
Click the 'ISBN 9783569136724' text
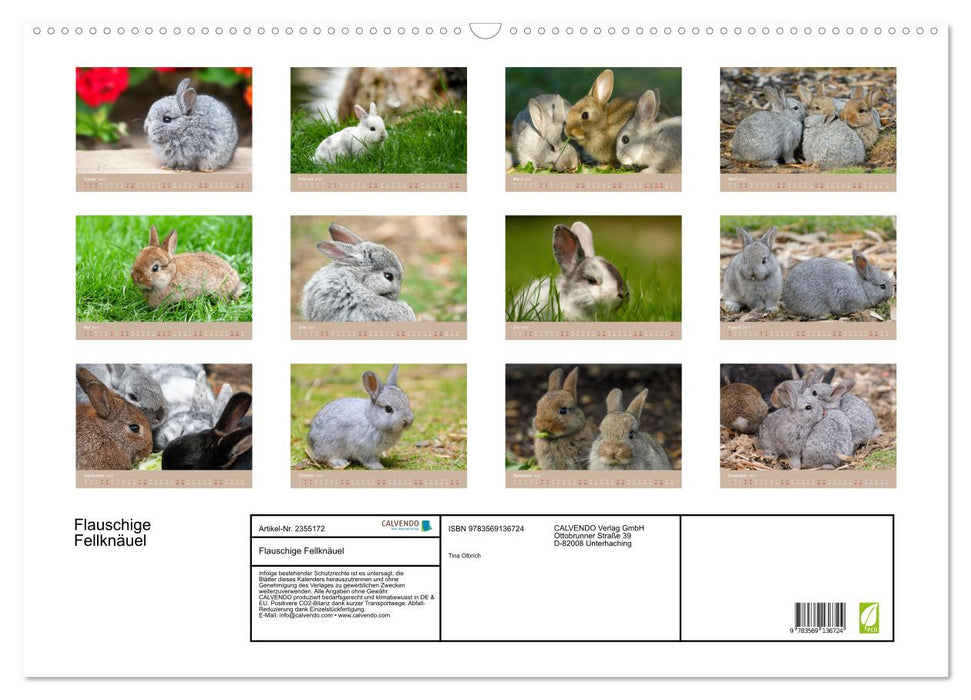click(486, 528)
